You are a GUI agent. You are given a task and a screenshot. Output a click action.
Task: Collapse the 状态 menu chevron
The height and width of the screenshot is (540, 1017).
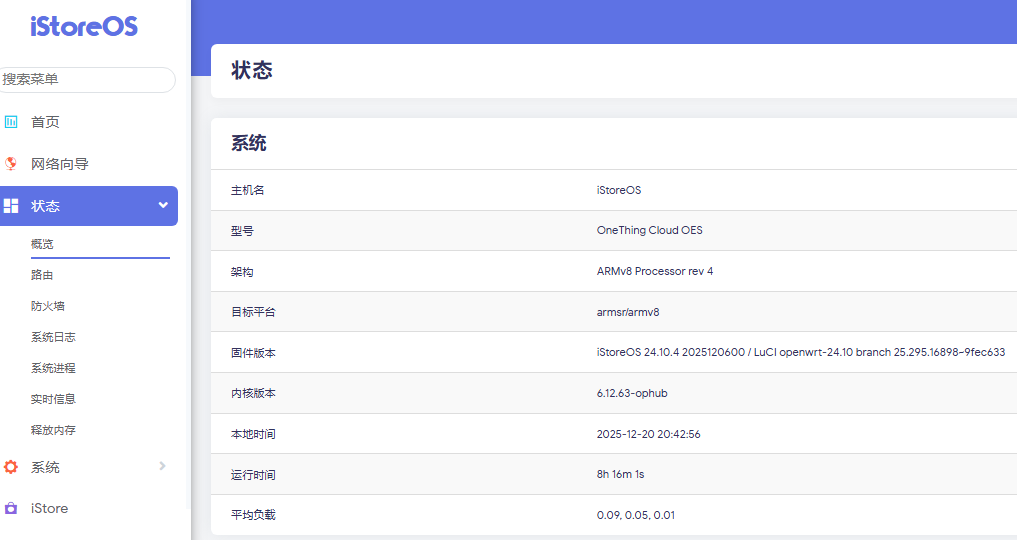pyautogui.click(x=163, y=206)
